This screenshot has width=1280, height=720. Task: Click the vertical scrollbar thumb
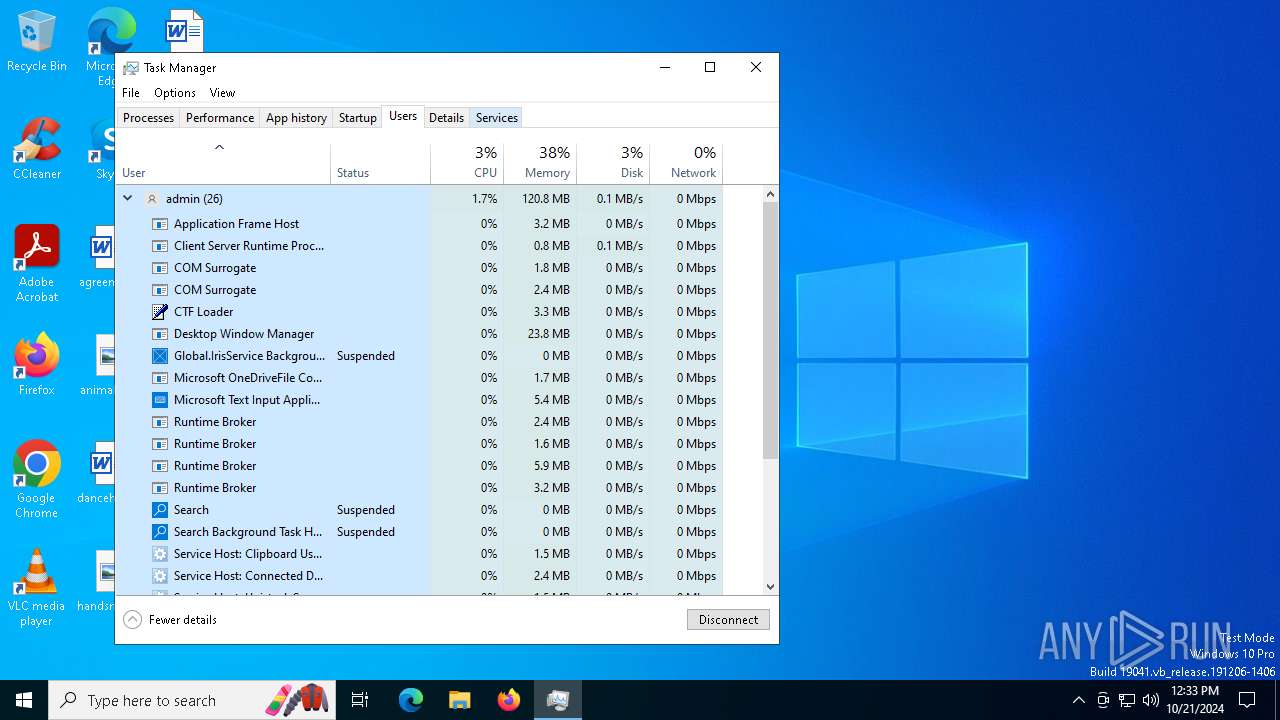(x=770, y=330)
